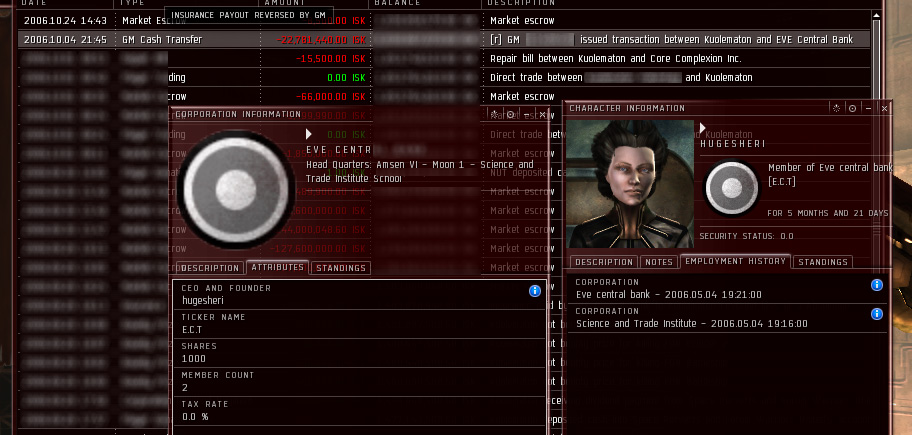Click journal scrollbar up arrow

coord(877,15)
